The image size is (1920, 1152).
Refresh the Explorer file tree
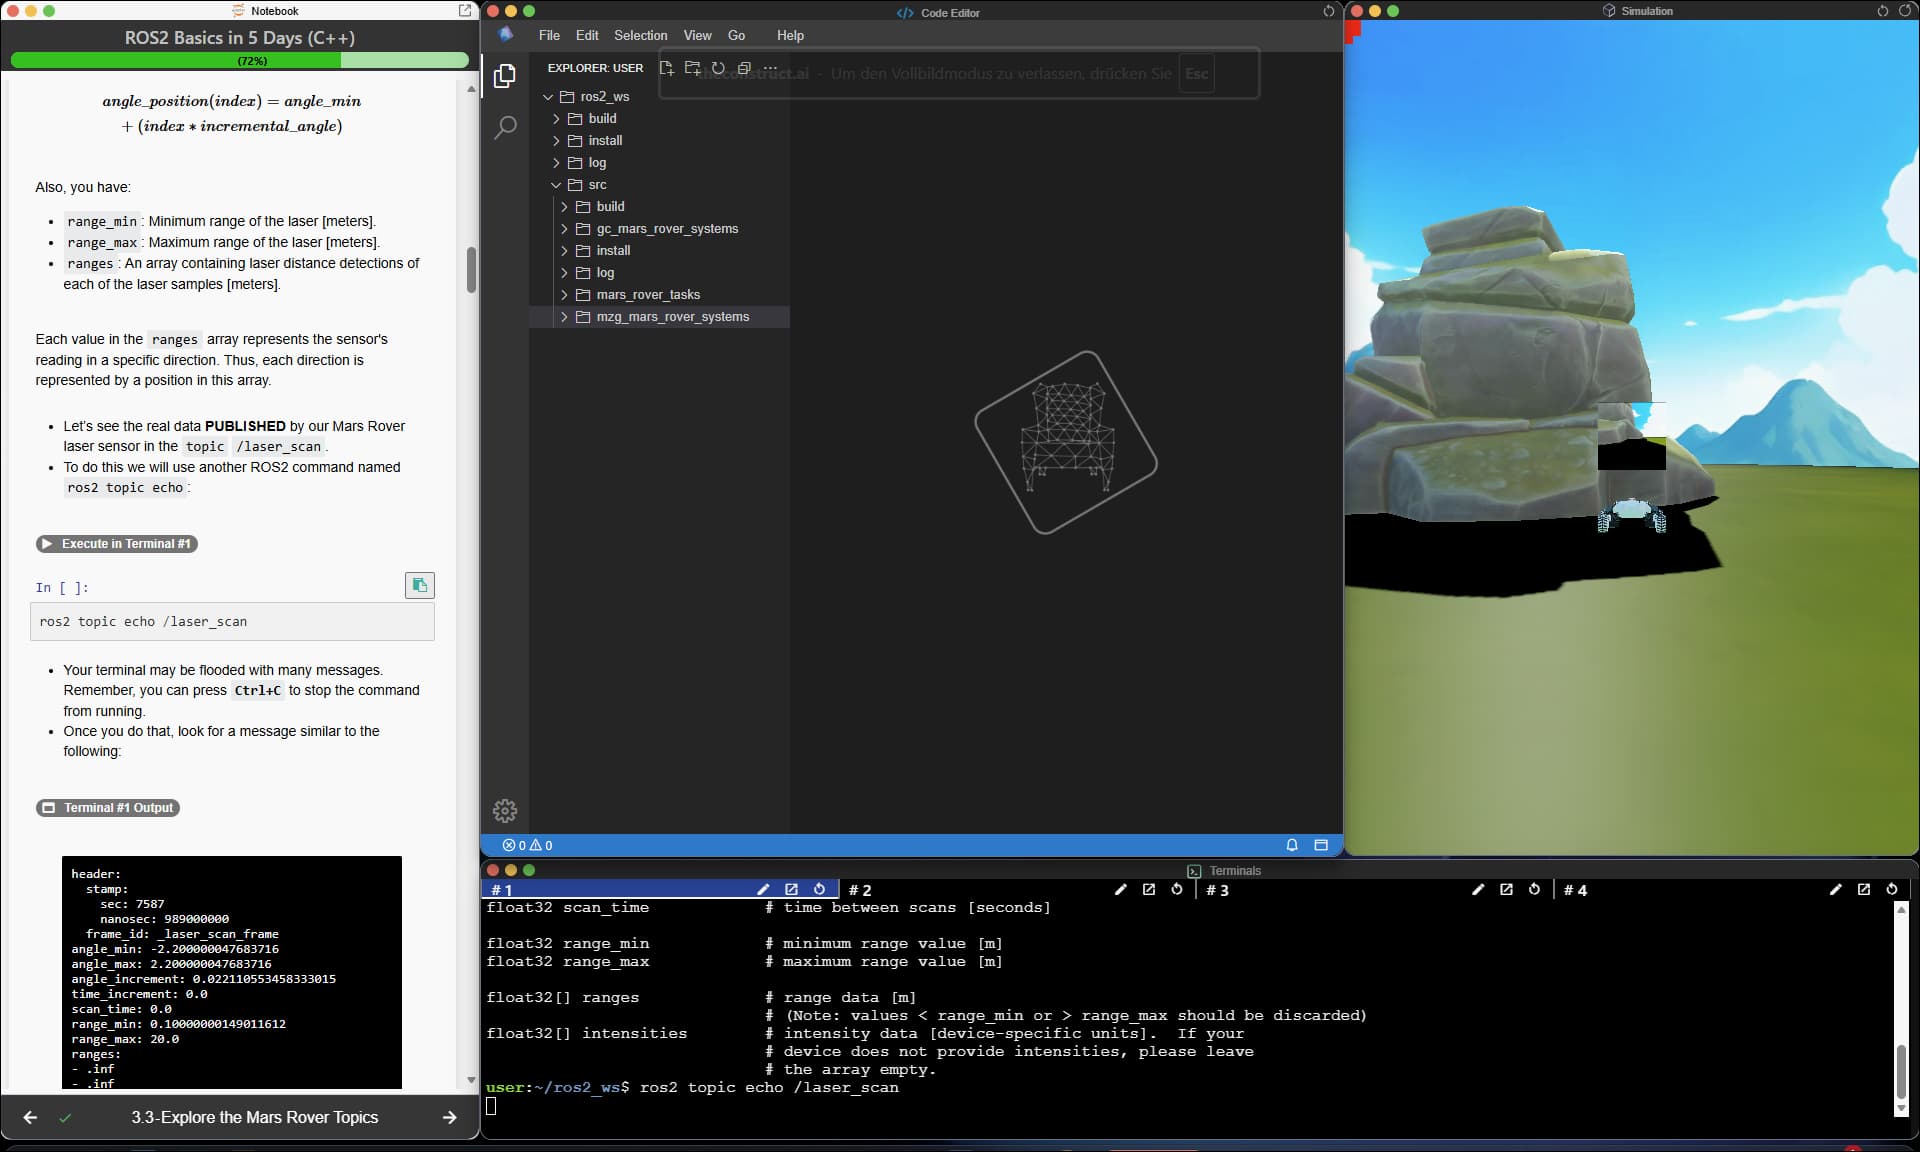coord(718,68)
